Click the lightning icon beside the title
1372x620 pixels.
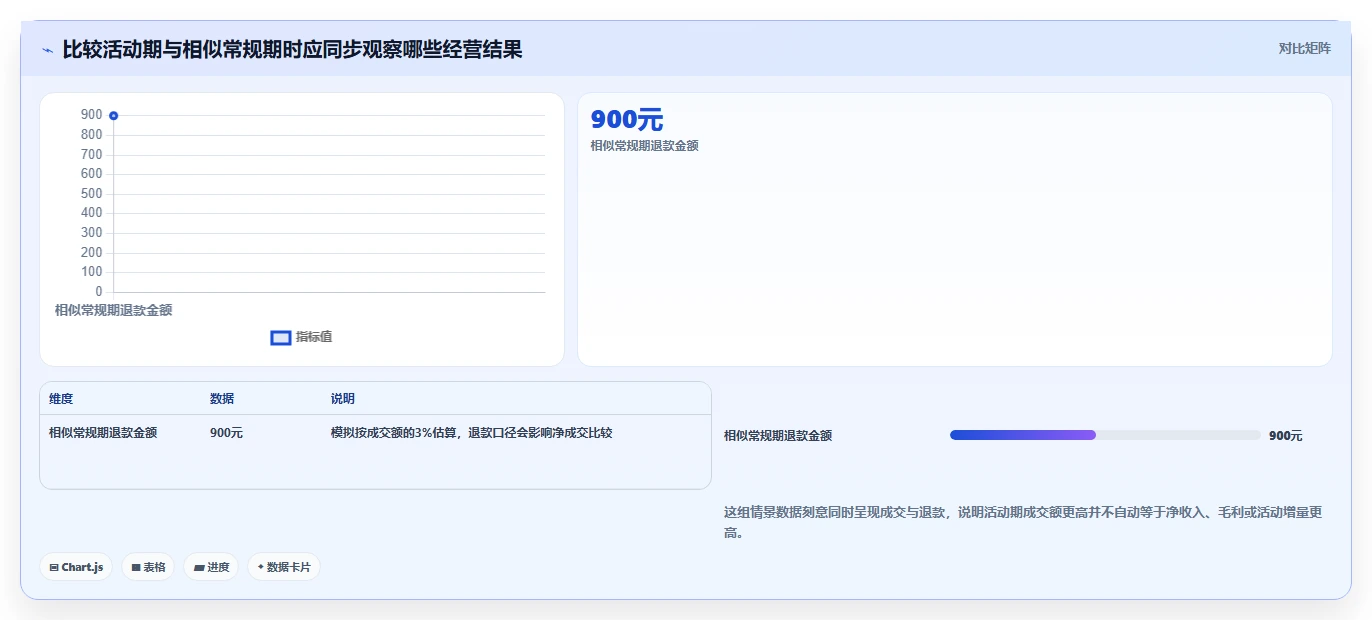pyautogui.click(x=48, y=50)
